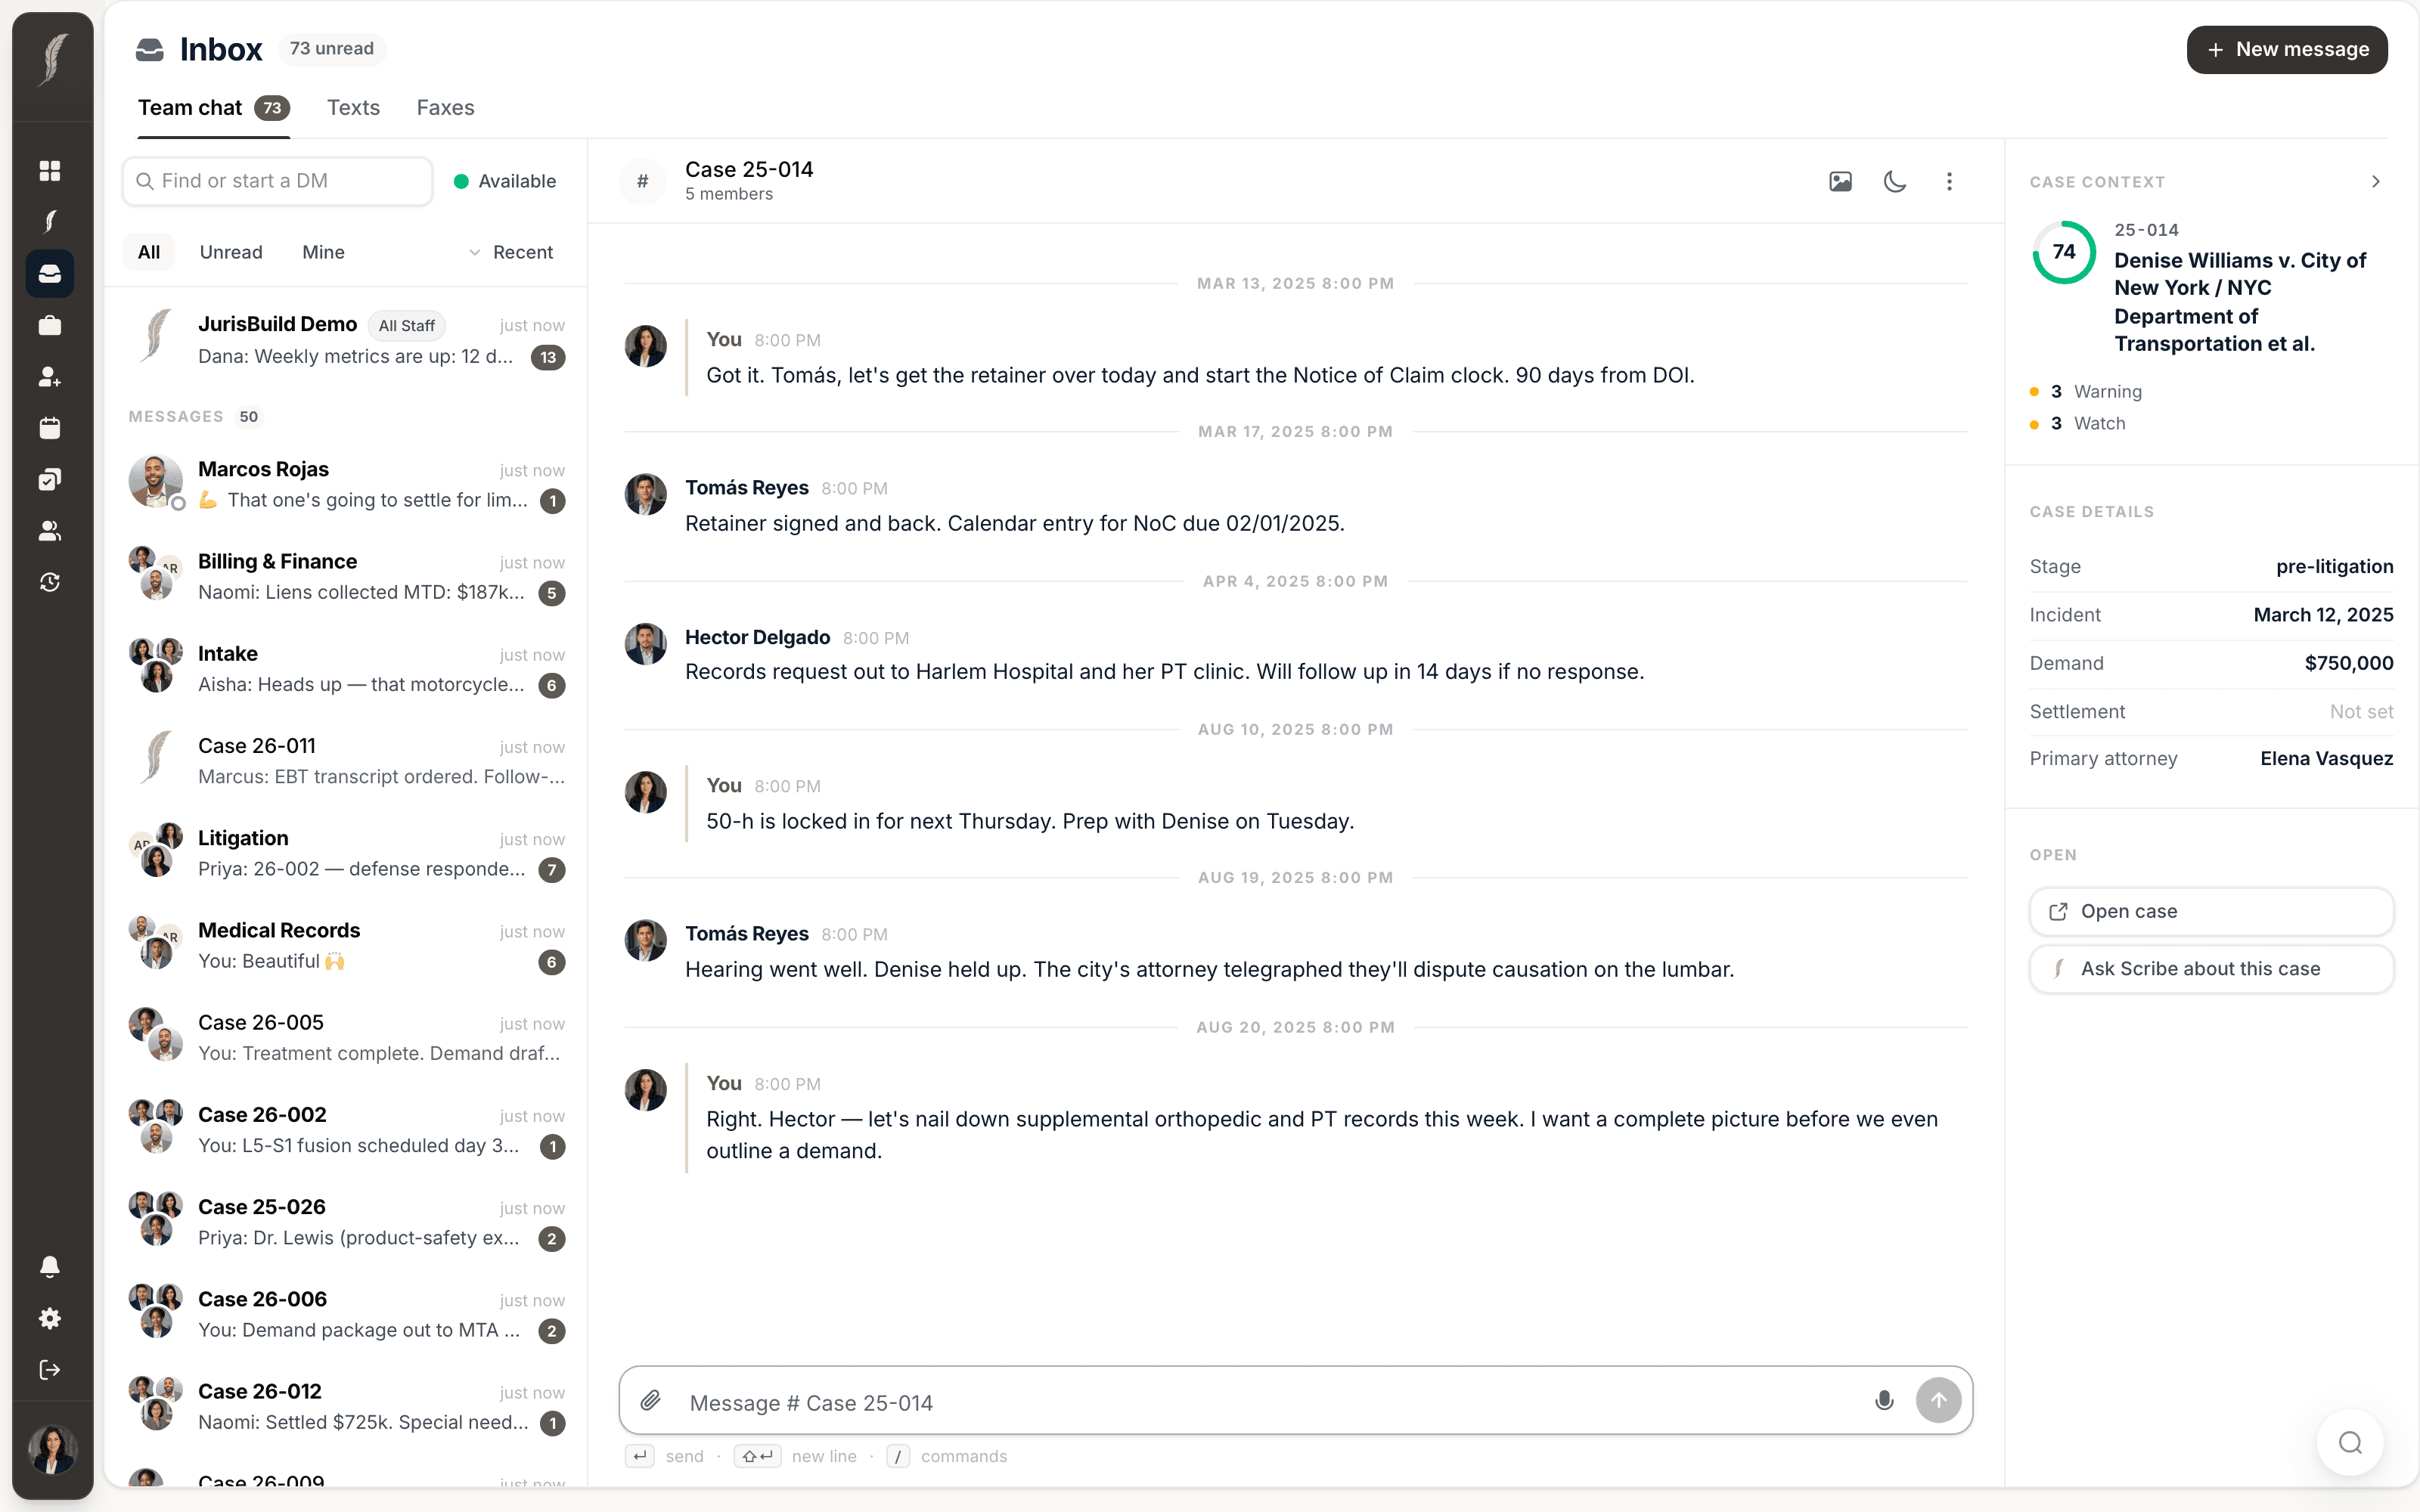Click the 74 case score progress ring

tap(2064, 252)
